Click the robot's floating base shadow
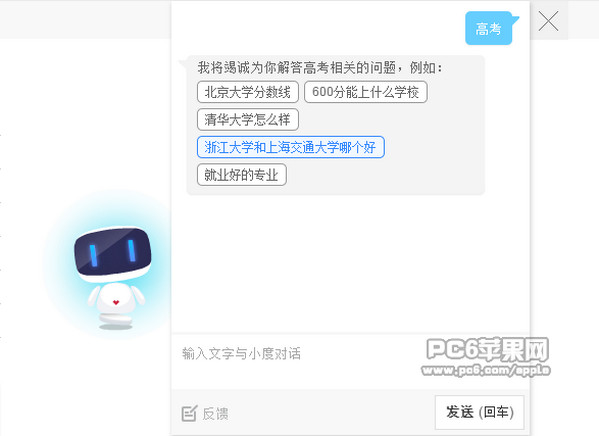599x436 pixels. (x=116, y=327)
